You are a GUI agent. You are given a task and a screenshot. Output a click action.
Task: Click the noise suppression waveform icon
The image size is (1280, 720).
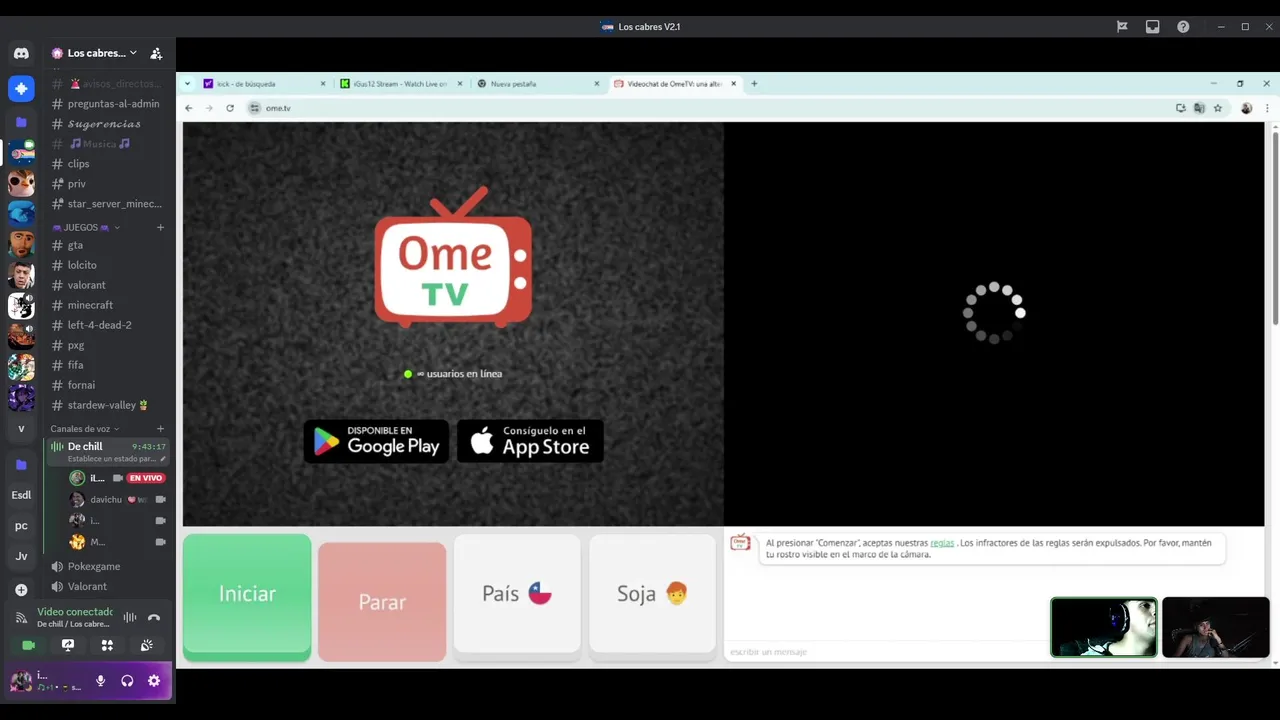130,617
